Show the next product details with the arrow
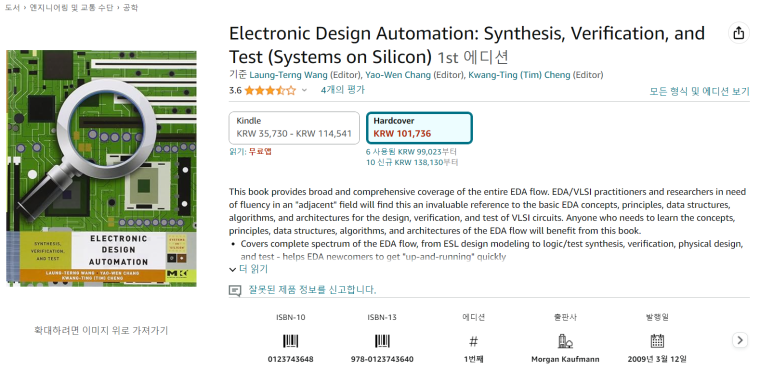The height and width of the screenshot is (382, 773). [740, 340]
